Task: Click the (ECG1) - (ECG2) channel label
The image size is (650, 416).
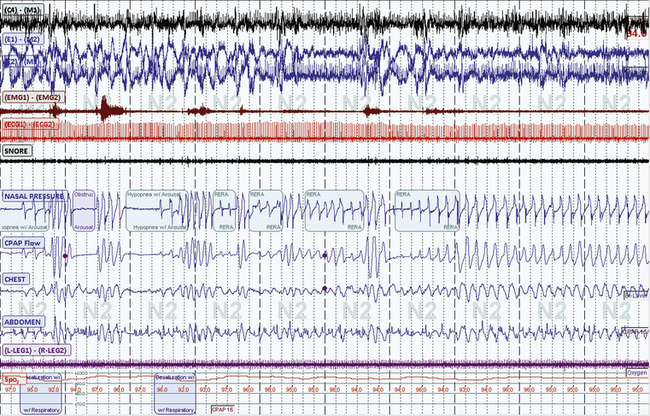Action: coord(31,124)
